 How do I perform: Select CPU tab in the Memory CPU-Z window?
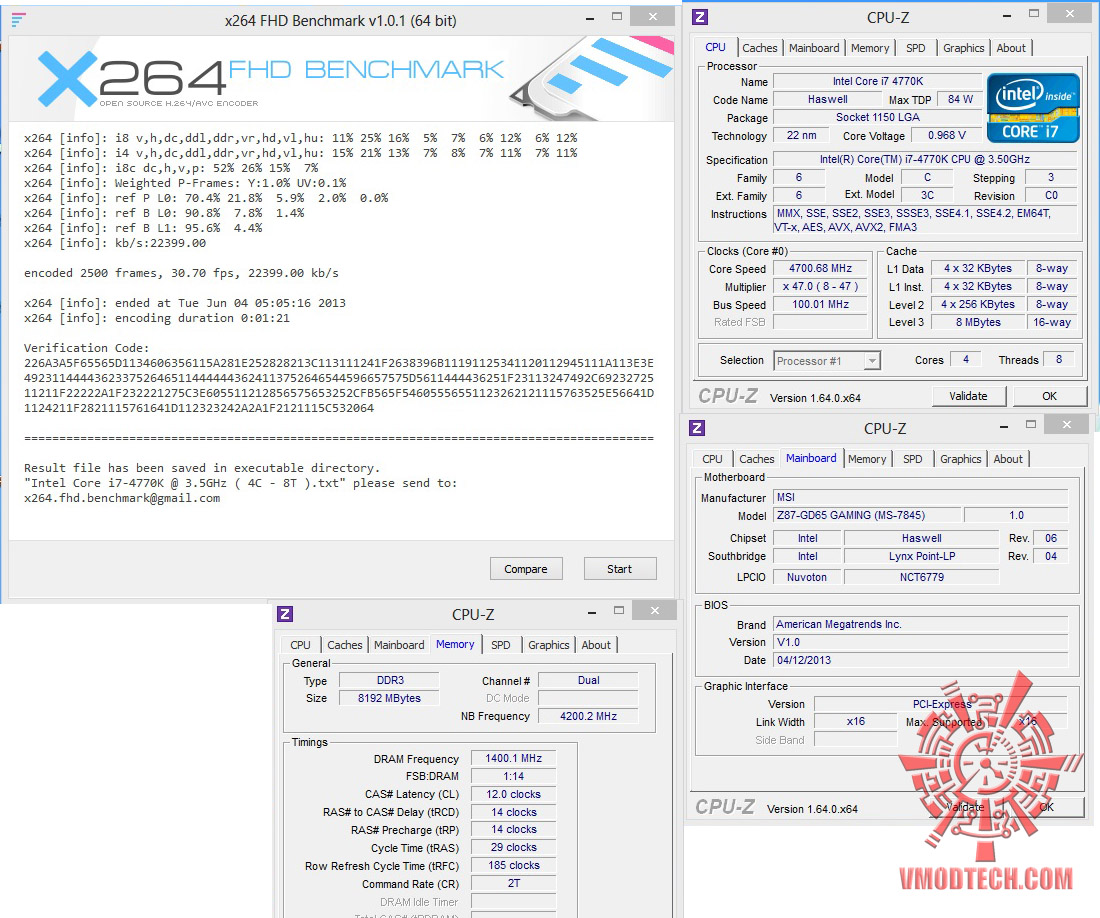coord(300,644)
